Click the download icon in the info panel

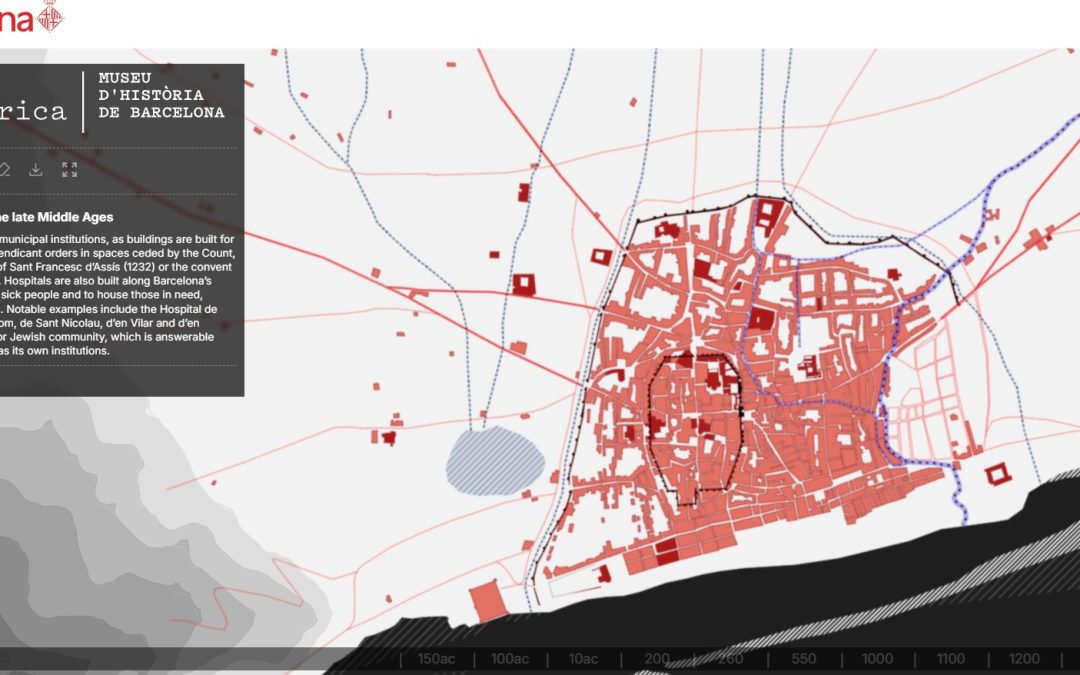pyautogui.click(x=36, y=169)
